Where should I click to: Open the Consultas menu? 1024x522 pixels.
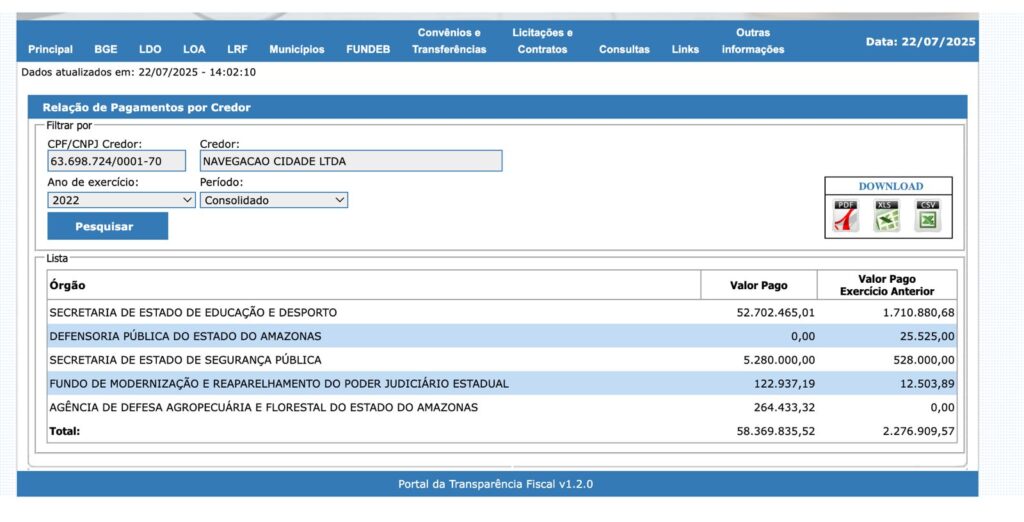624,49
